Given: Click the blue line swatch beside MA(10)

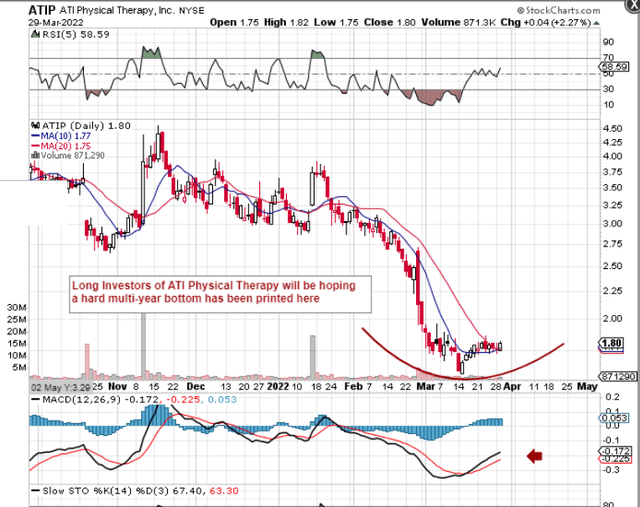Looking at the screenshot, I should 36,136.
